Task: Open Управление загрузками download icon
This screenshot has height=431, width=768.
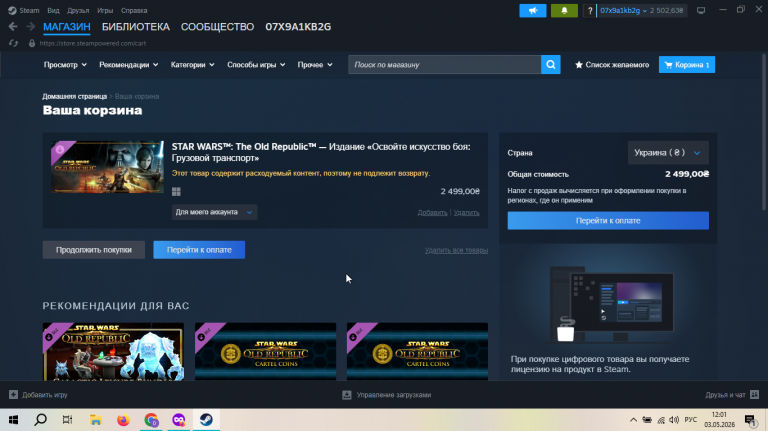Action: click(x=347, y=395)
